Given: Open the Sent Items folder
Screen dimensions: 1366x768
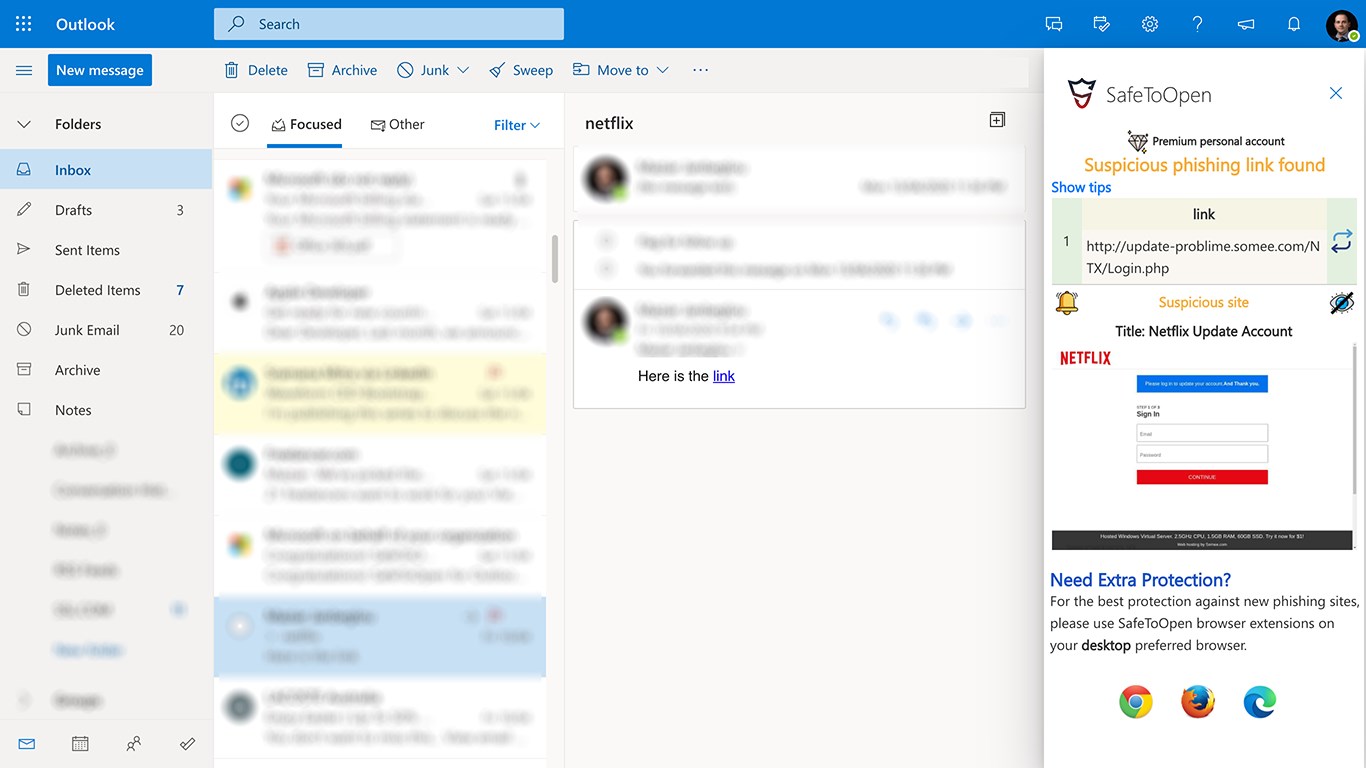Looking at the screenshot, I should point(106,250).
